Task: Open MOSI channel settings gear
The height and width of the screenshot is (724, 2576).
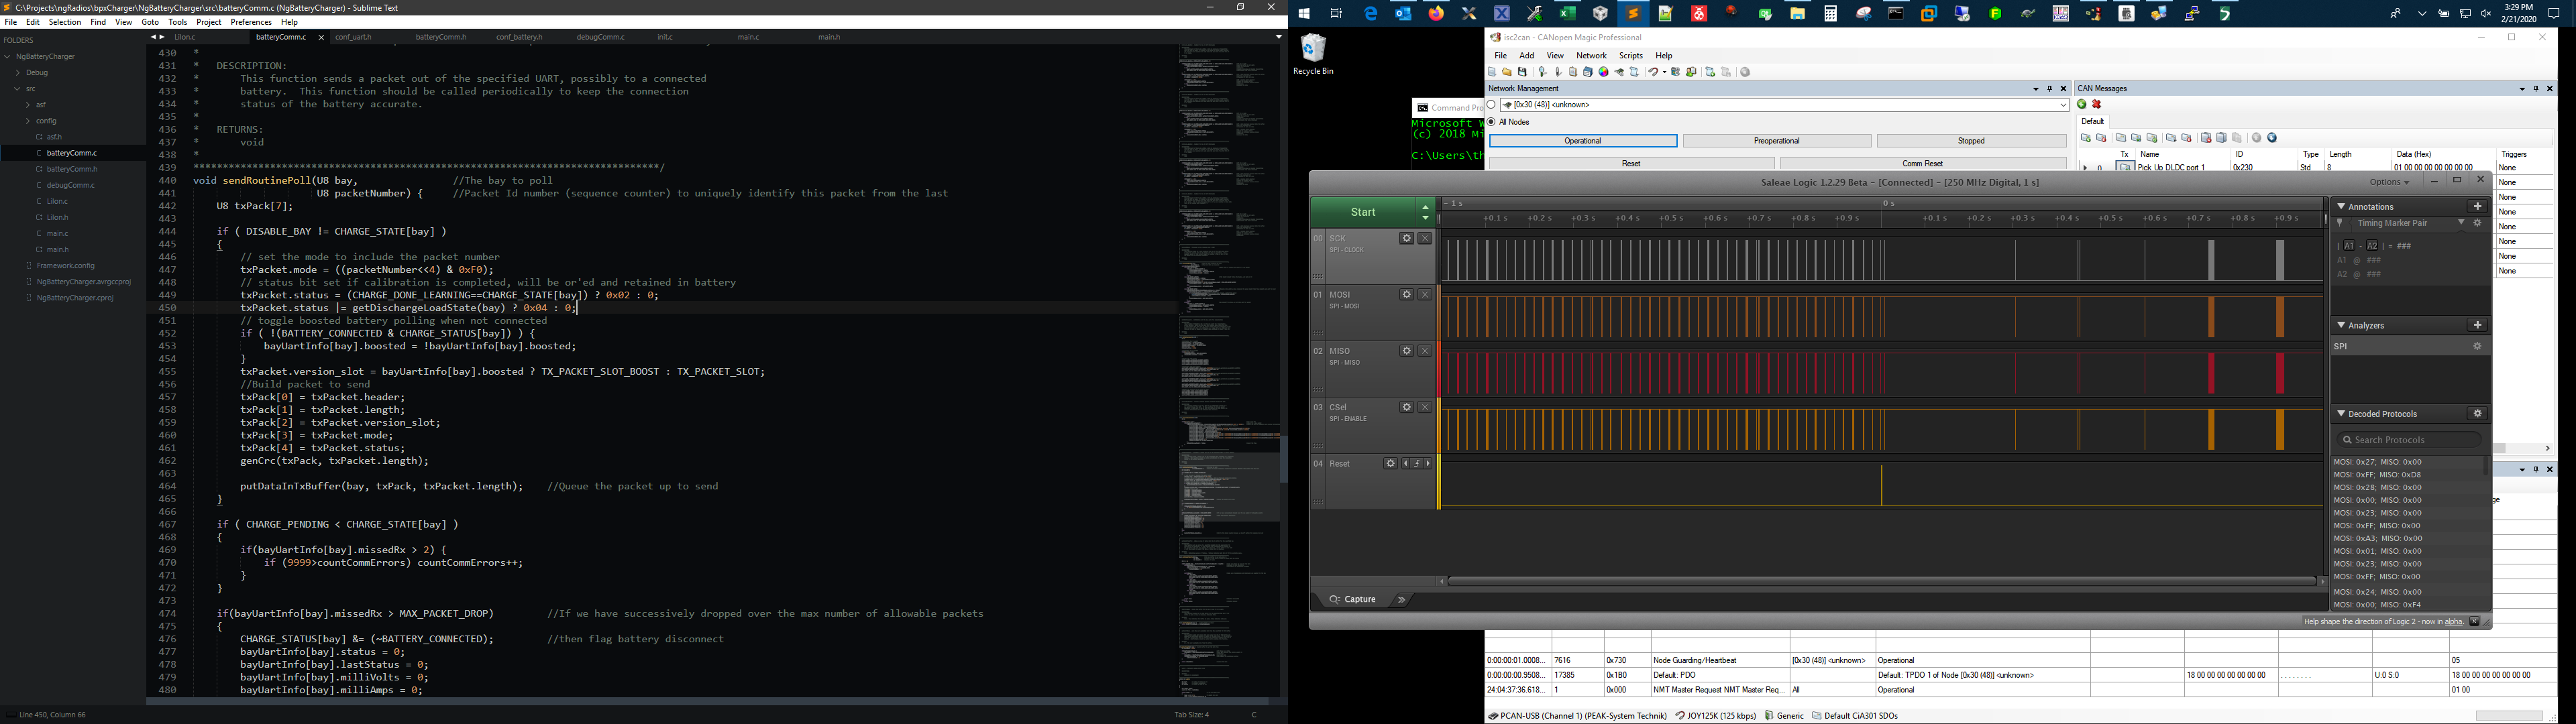Action: point(1406,295)
